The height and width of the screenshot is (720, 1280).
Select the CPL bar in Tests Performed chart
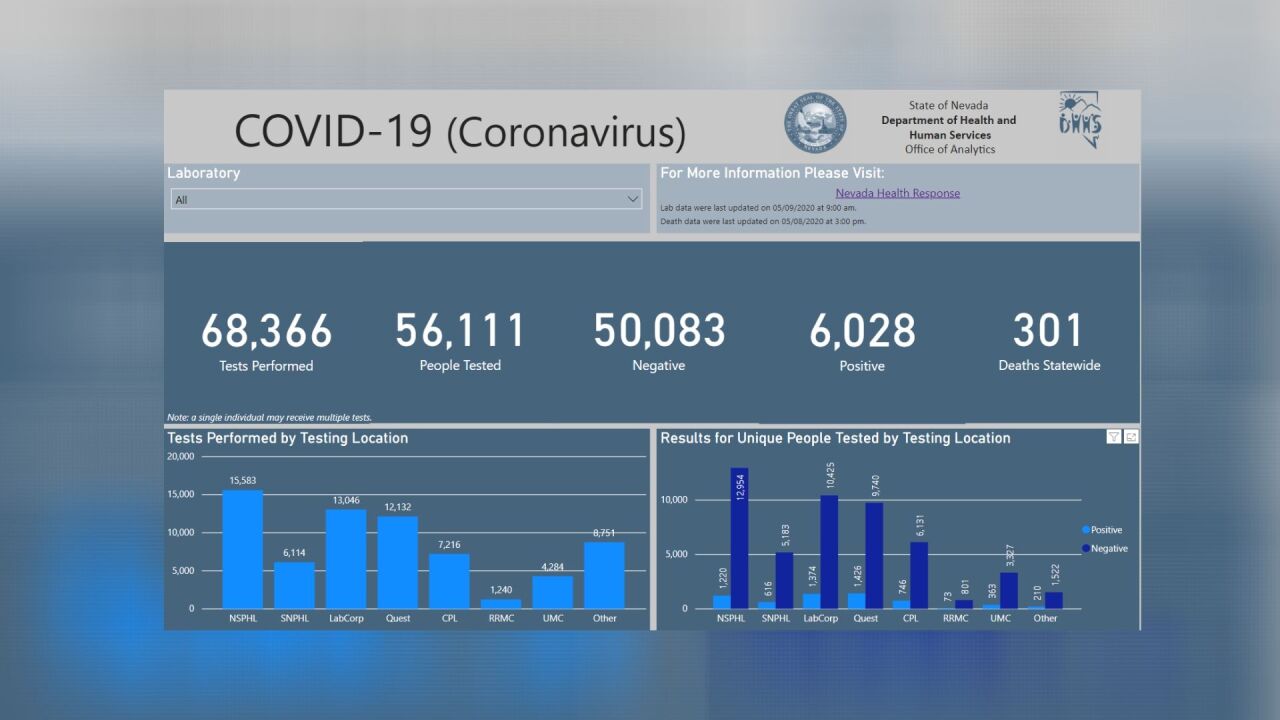point(449,581)
